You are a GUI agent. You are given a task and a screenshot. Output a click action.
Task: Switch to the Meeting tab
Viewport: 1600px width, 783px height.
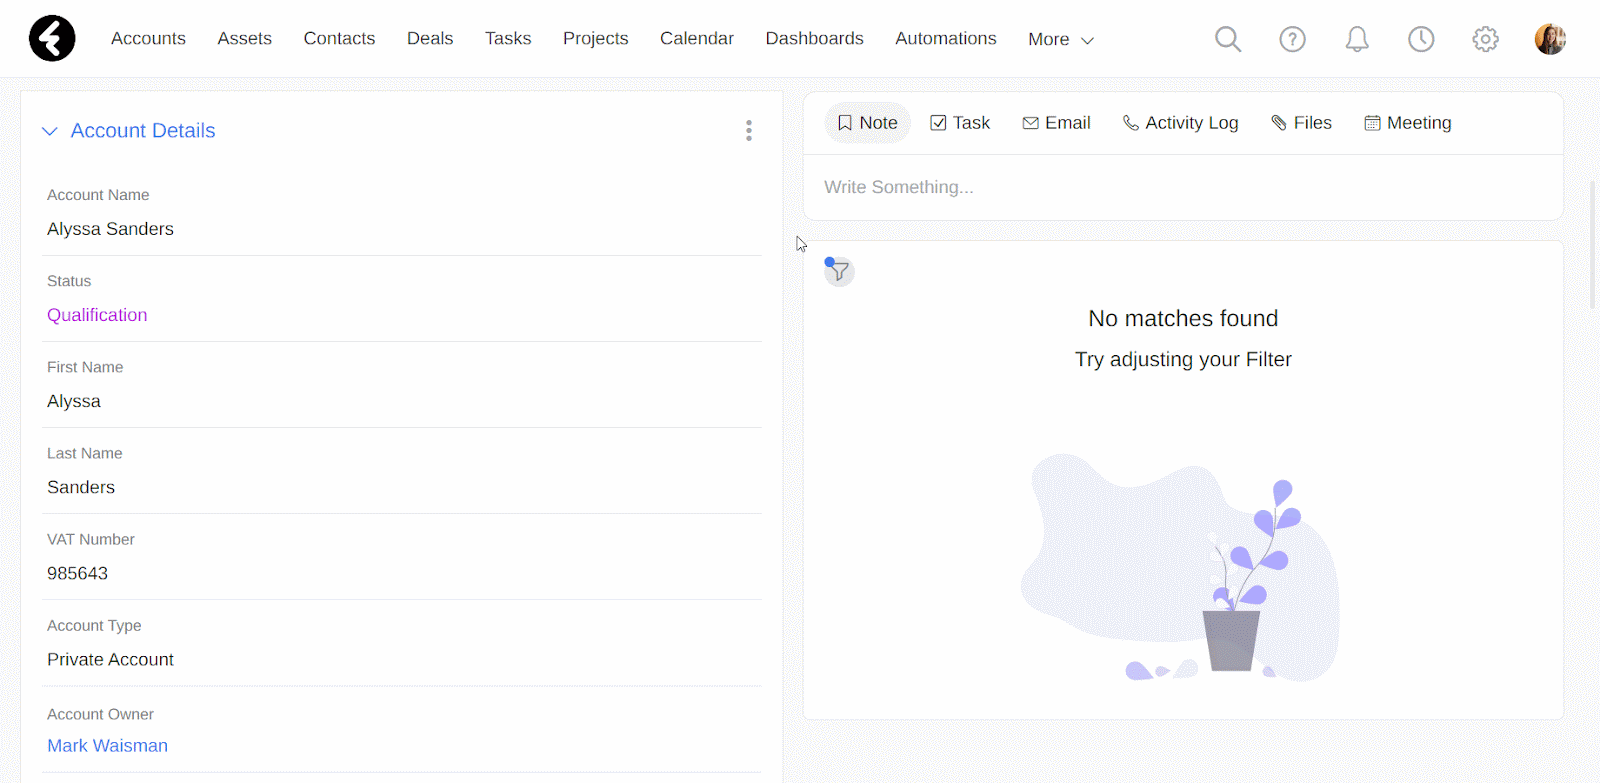click(x=1408, y=123)
